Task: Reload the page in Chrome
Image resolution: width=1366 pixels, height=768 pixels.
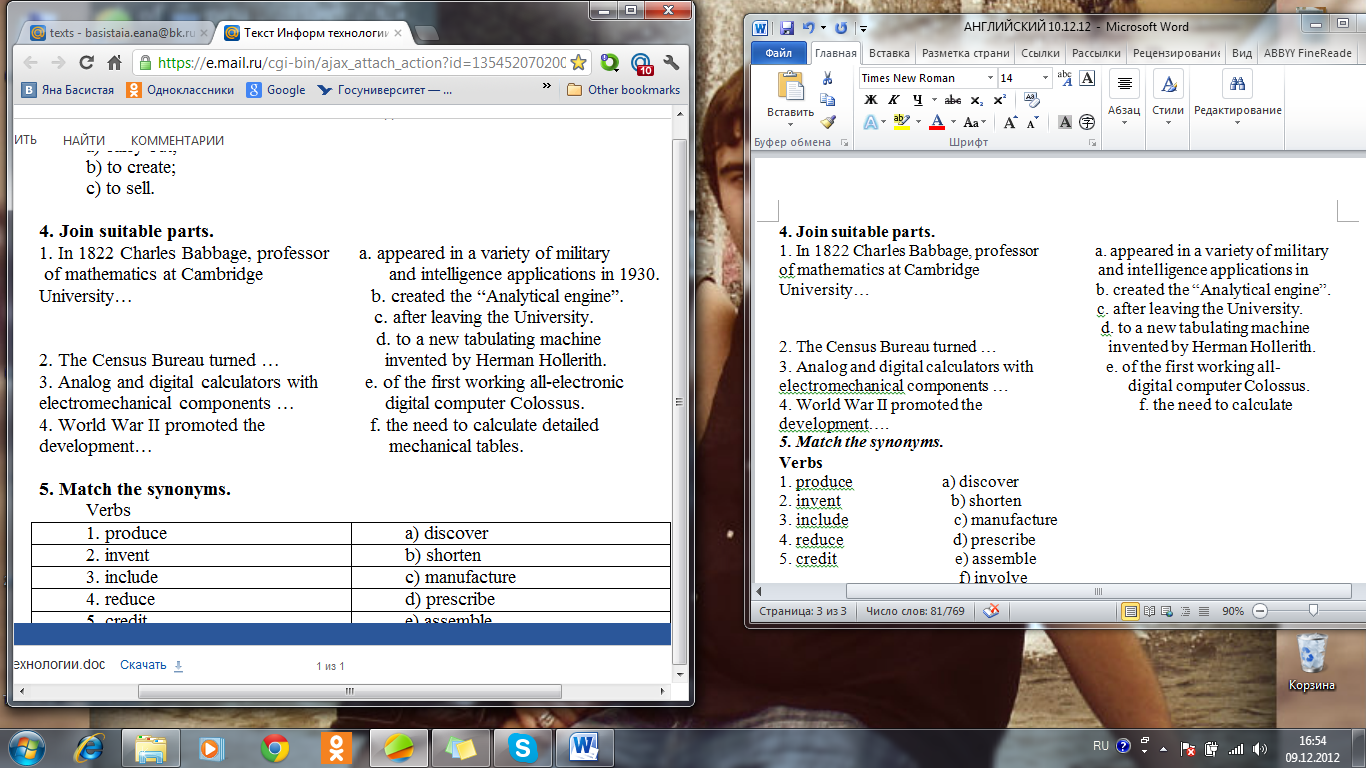Action: pos(86,62)
